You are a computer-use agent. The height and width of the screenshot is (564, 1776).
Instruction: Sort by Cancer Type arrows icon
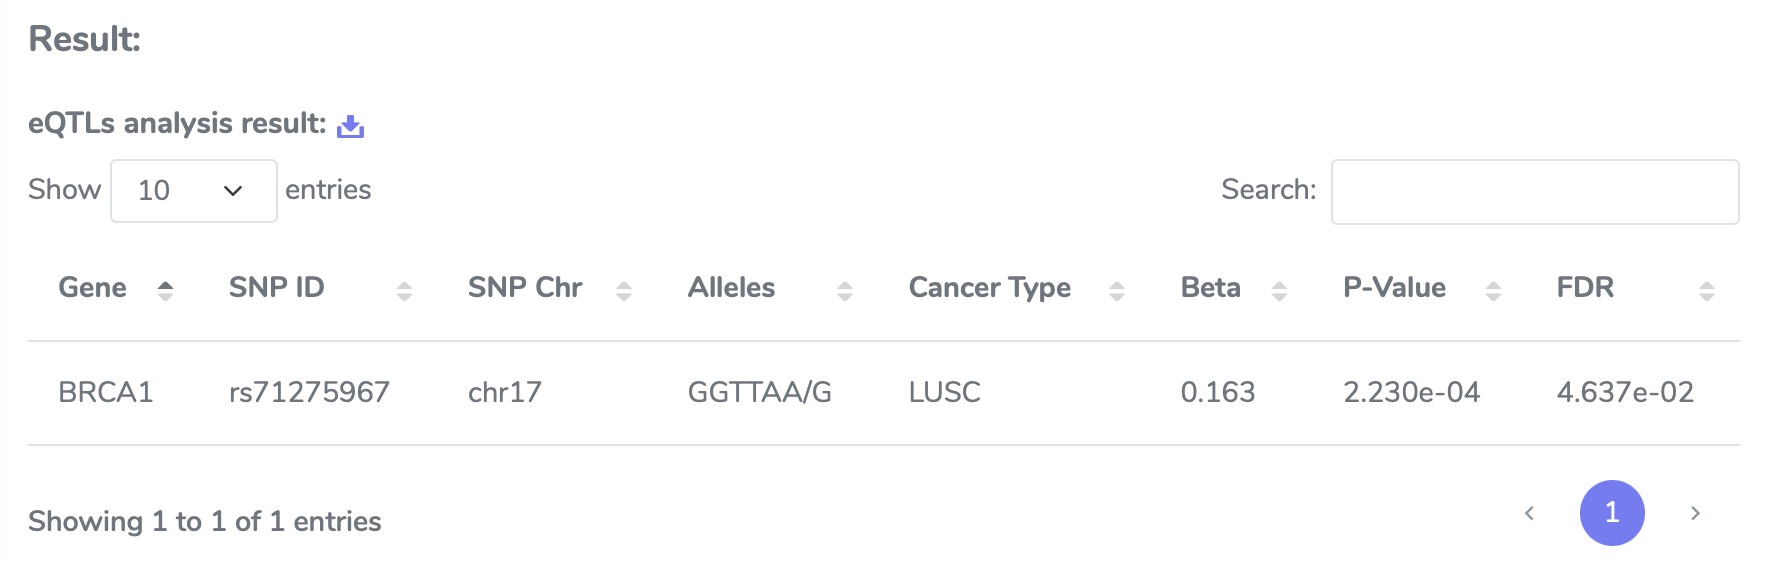tap(1117, 290)
